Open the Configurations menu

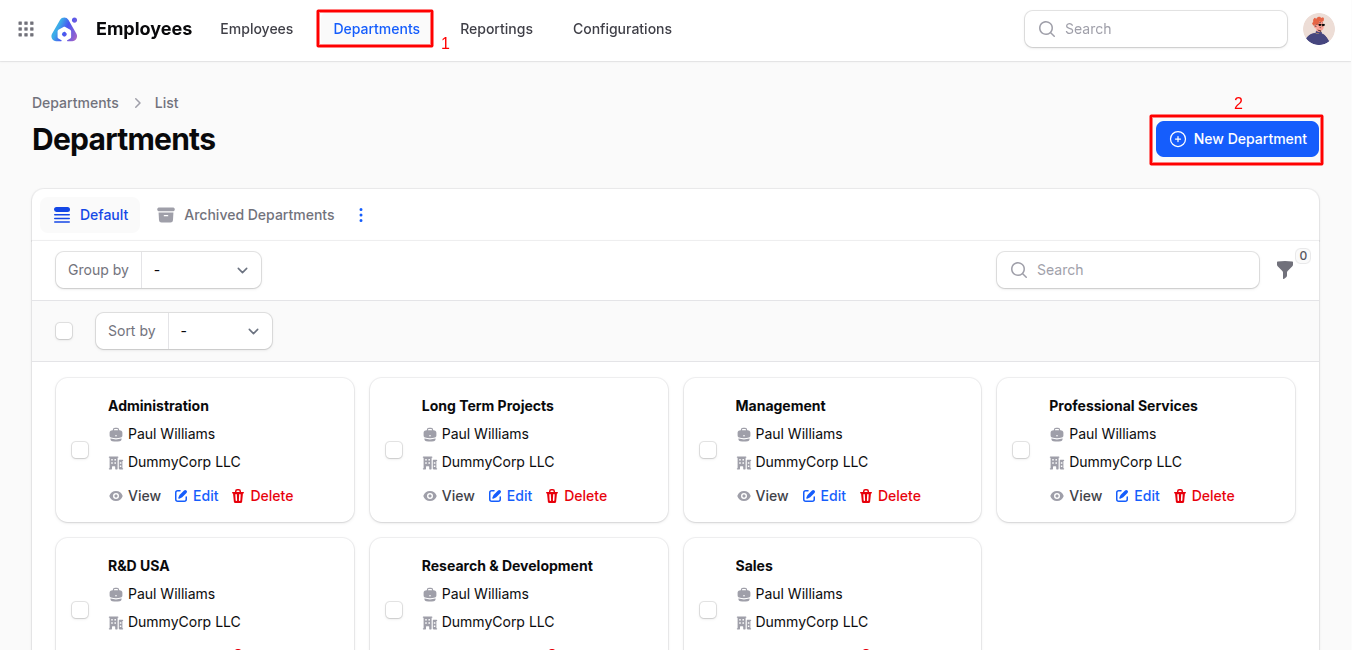[x=622, y=29]
